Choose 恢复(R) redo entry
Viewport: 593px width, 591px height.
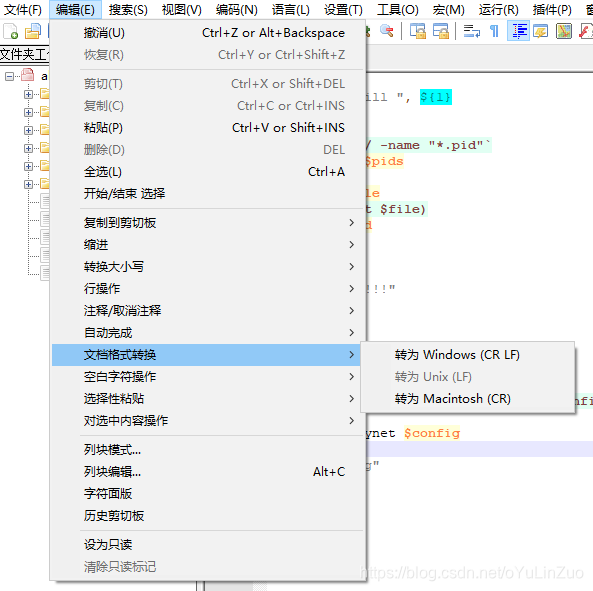pos(207,55)
